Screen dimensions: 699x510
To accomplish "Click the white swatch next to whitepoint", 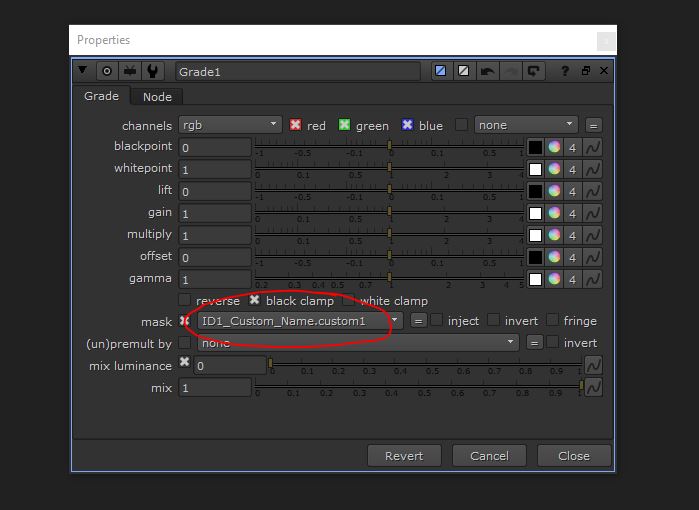I will point(535,169).
